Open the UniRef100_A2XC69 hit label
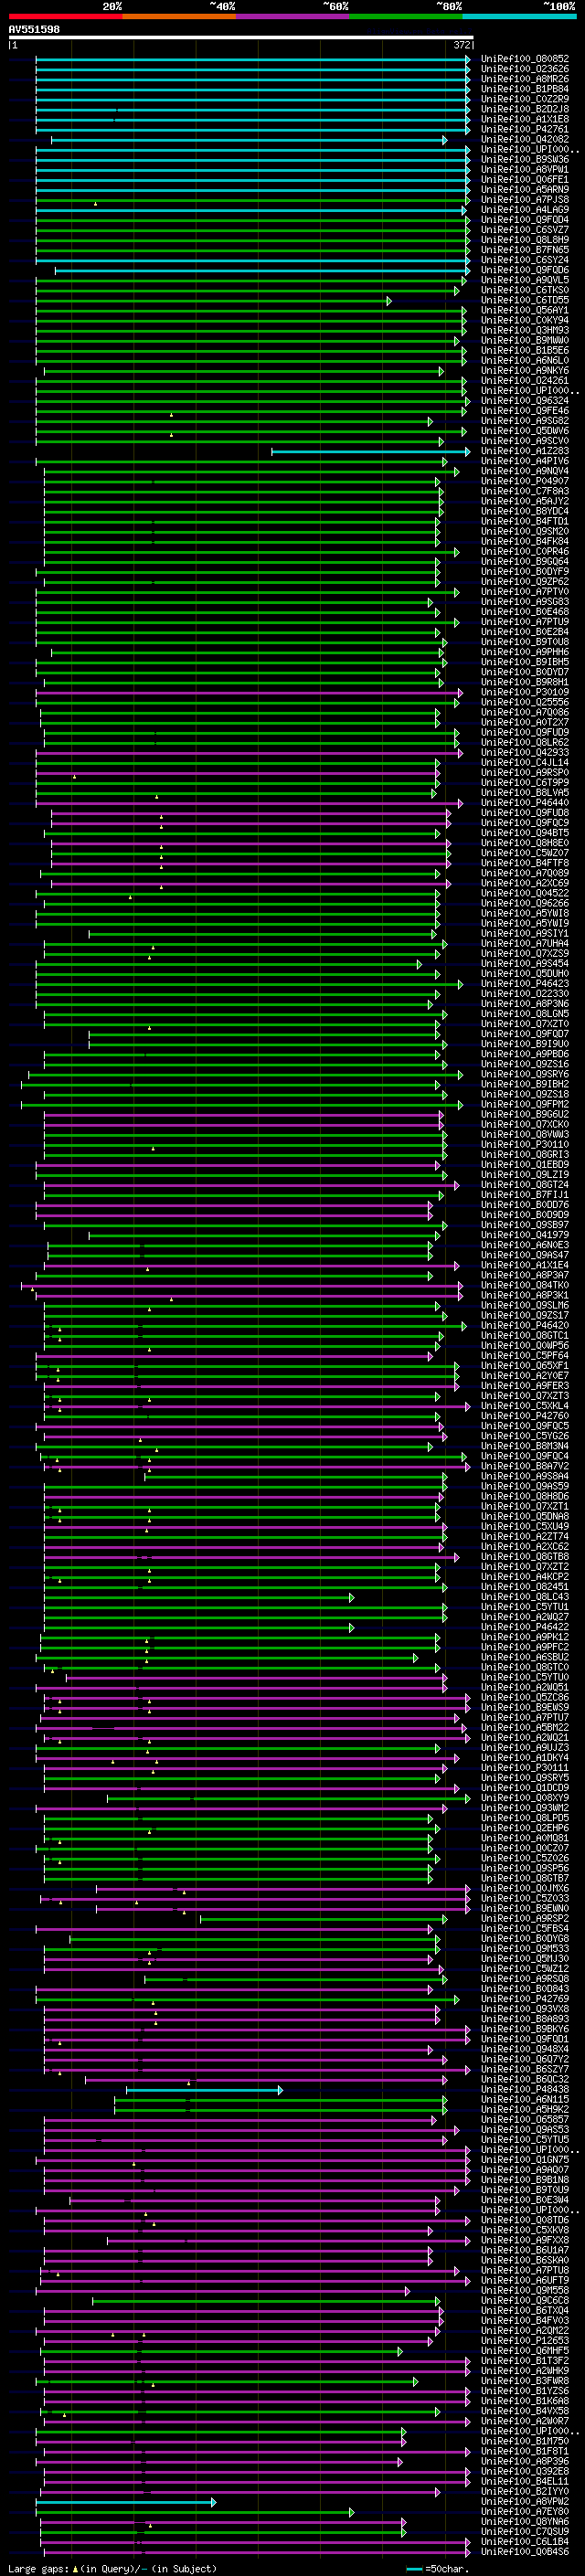The image size is (585, 2576). click(x=524, y=883)
